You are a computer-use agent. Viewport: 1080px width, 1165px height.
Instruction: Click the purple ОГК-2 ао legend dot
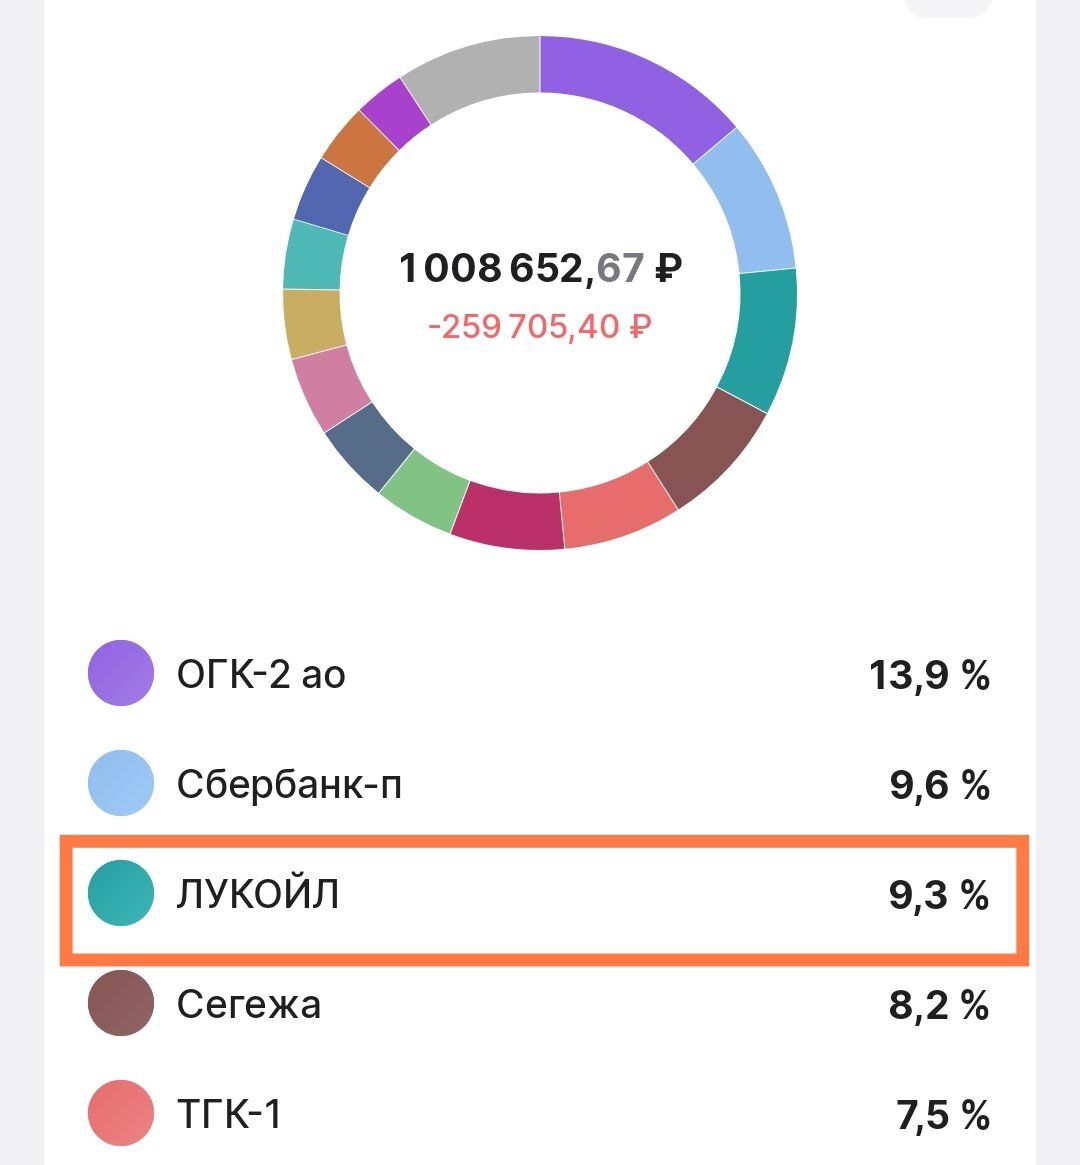[x=120, y=674]
